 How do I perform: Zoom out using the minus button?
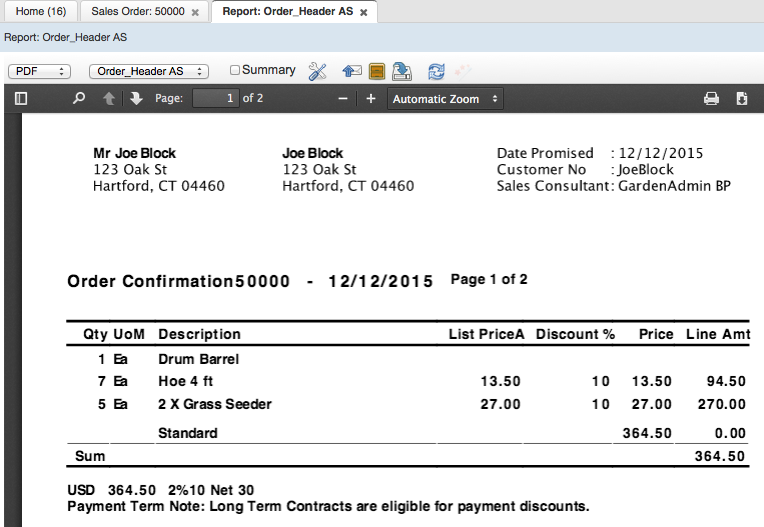343,99
